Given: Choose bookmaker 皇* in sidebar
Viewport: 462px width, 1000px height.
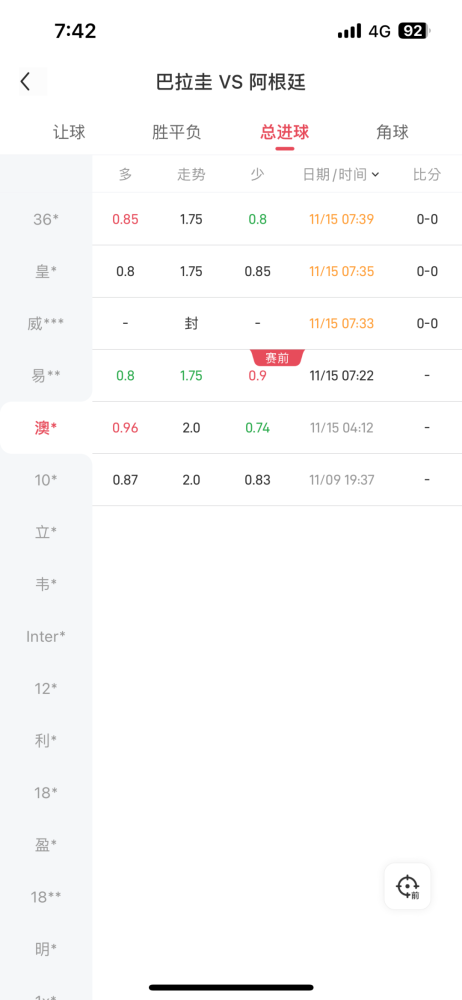Looking at the screenshot, I should [46, 272].
